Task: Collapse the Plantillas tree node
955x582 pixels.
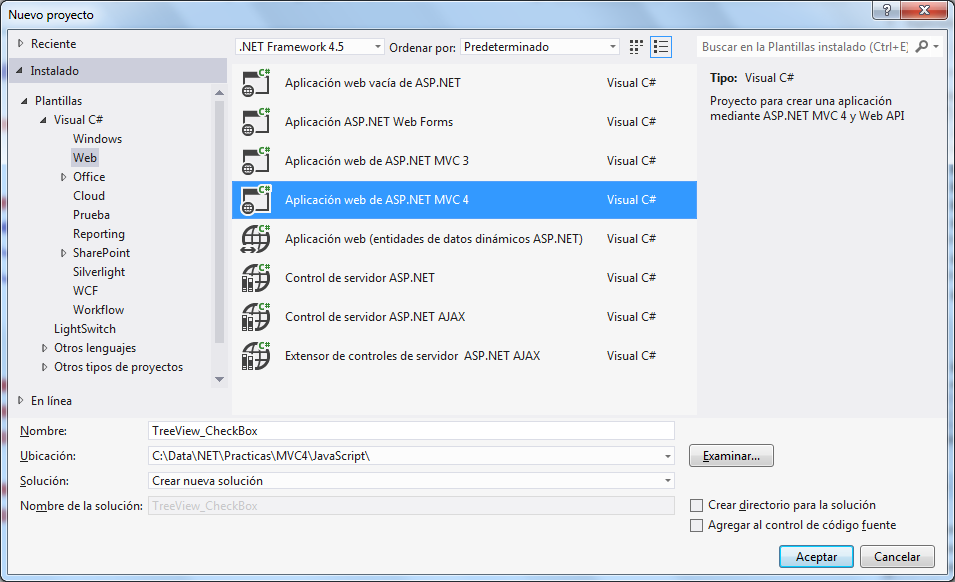Action: 24,101
